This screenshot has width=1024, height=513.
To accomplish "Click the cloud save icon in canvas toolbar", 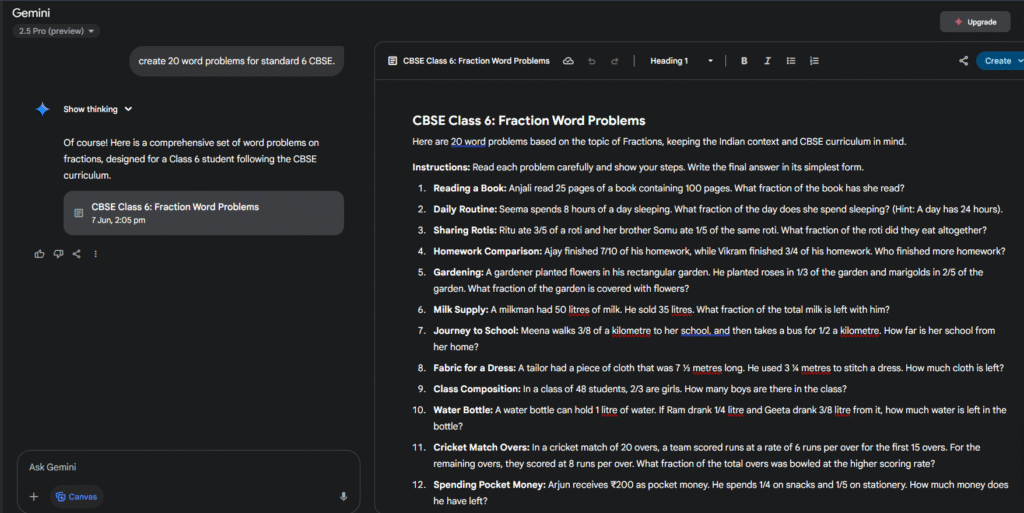I will pos(568,61).
